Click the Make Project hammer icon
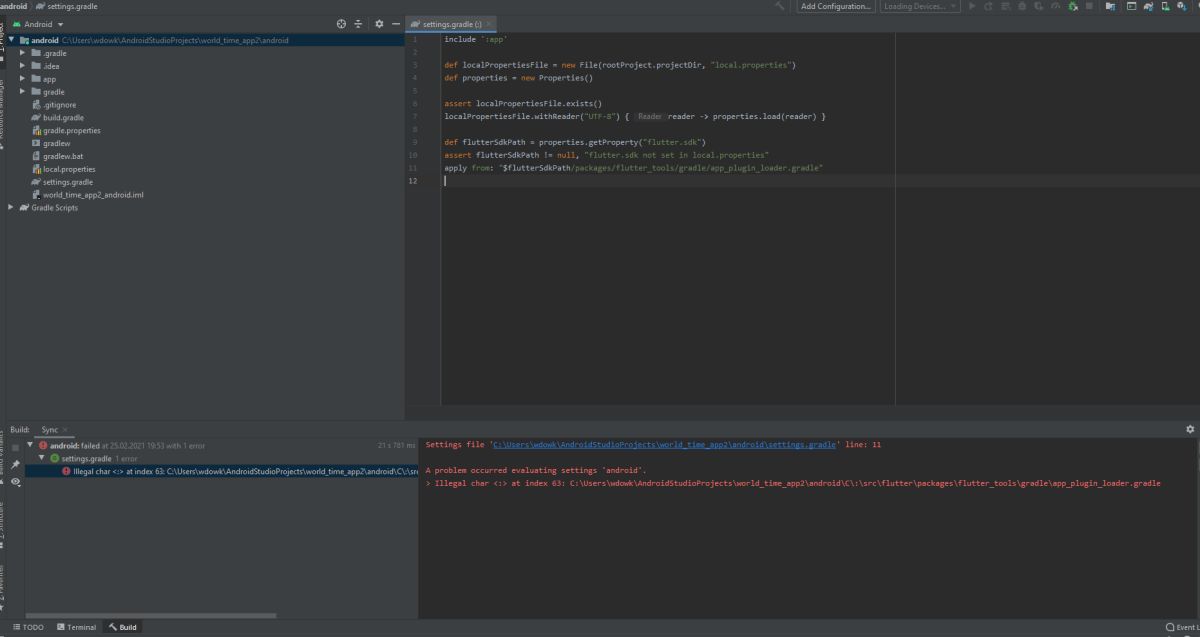 (x=781, y=6)
